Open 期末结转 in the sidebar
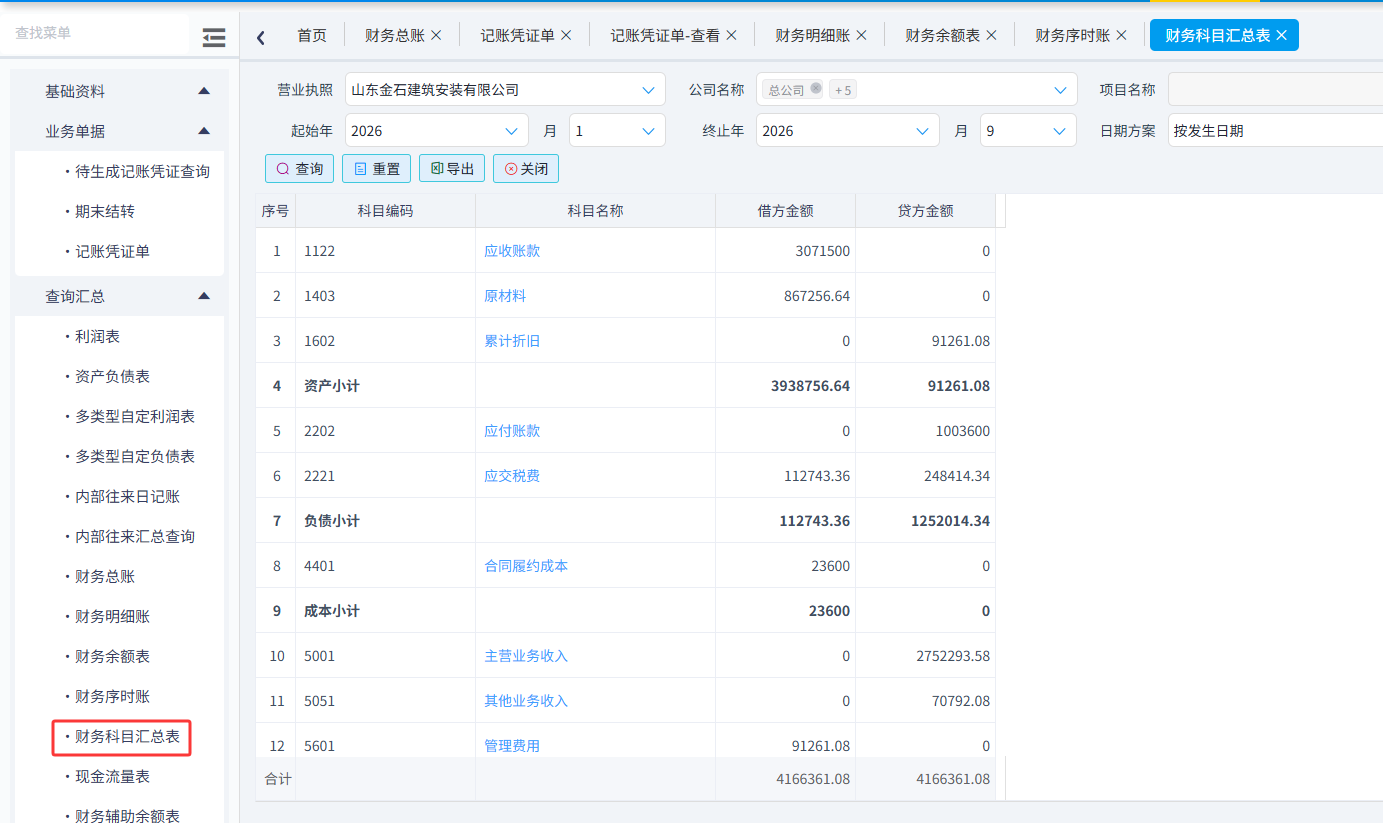Viewport: 1383px width, 823px height. click(105, 211)
